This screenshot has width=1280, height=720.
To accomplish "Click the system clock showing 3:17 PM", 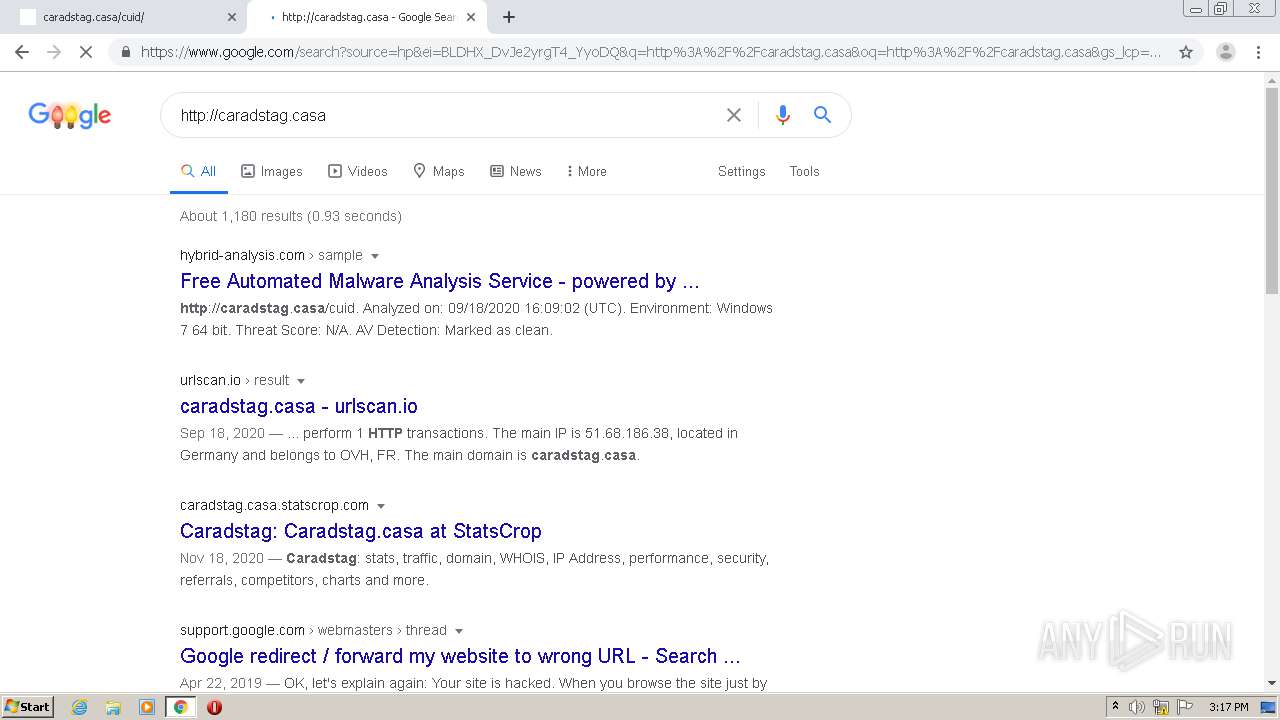I will coord(1228,707).
